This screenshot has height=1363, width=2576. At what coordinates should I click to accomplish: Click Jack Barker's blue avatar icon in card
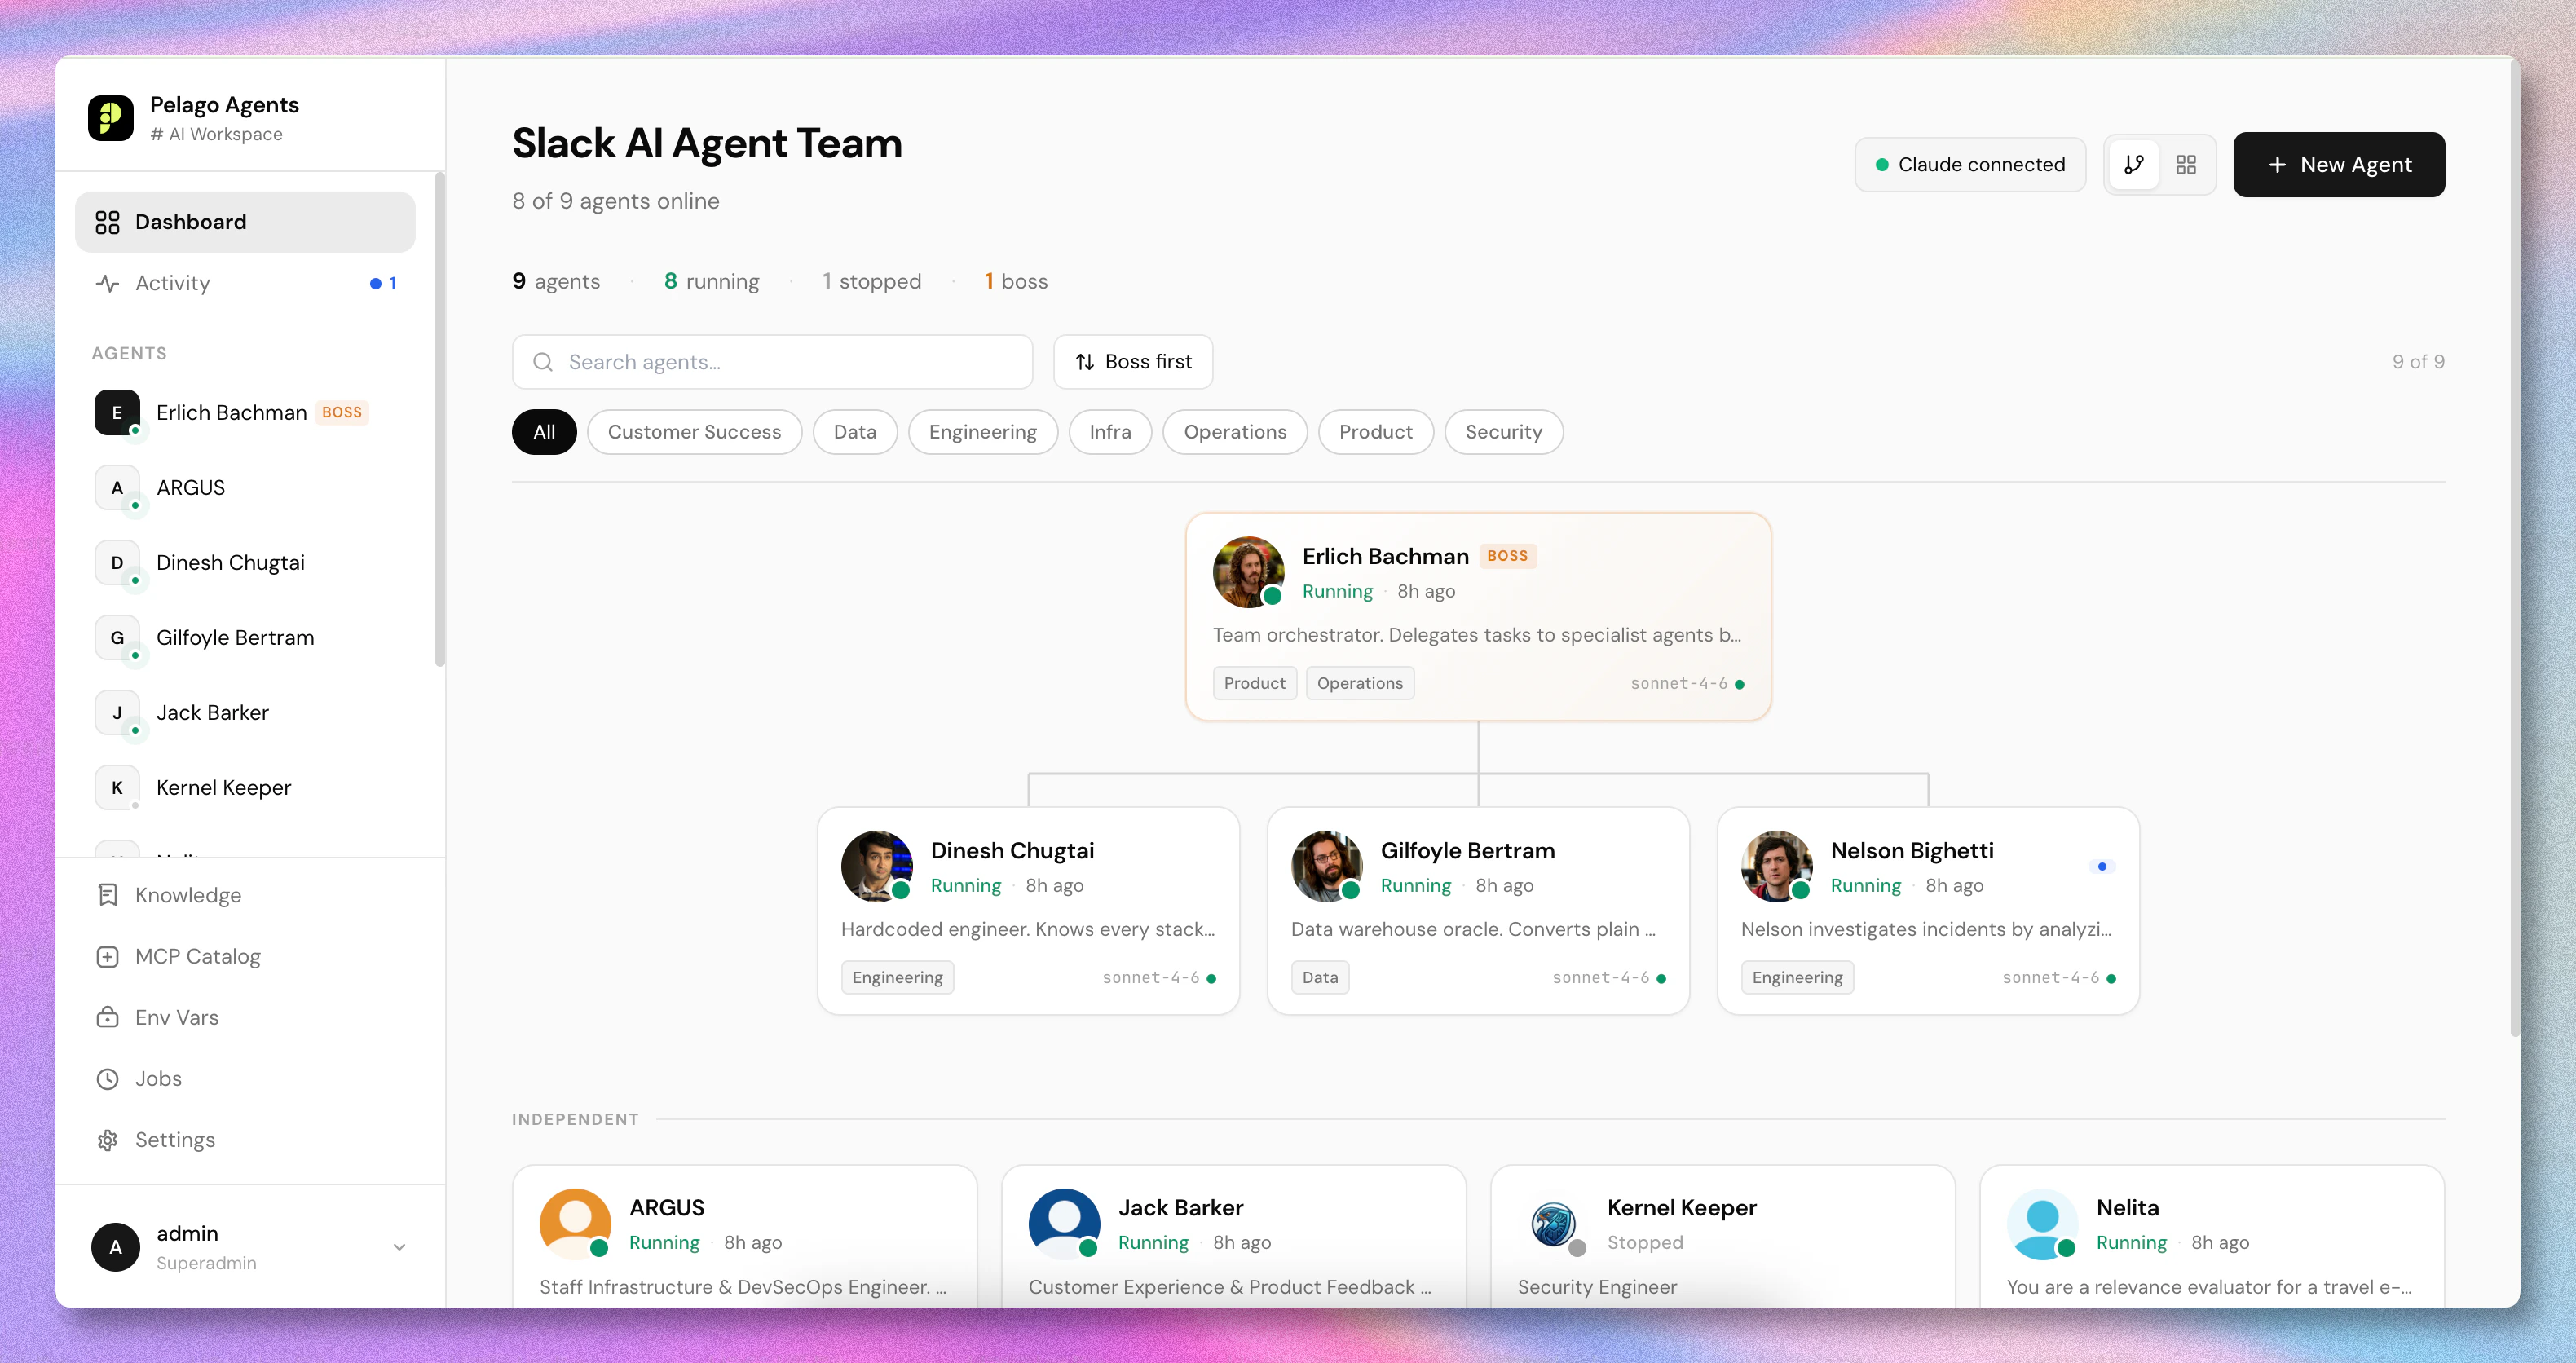click(x=1064, y=1224)
